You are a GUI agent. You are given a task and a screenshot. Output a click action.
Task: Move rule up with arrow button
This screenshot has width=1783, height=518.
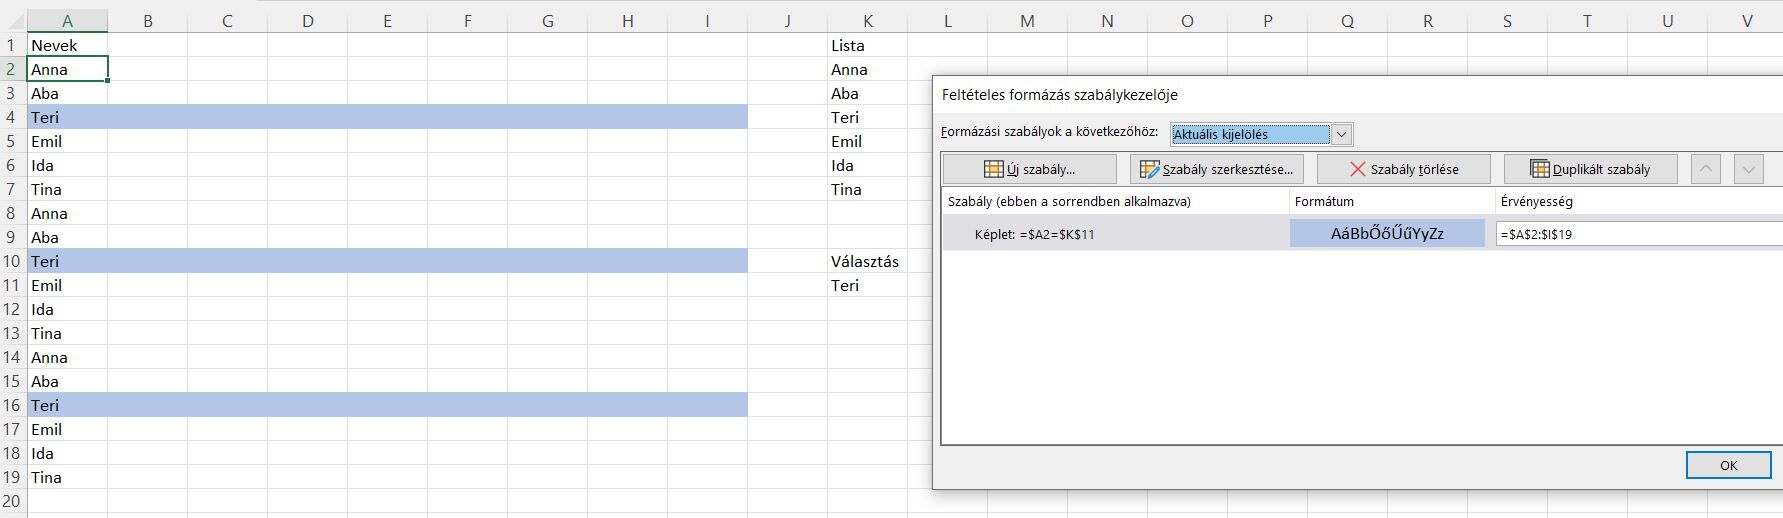tap(1706, 169)
